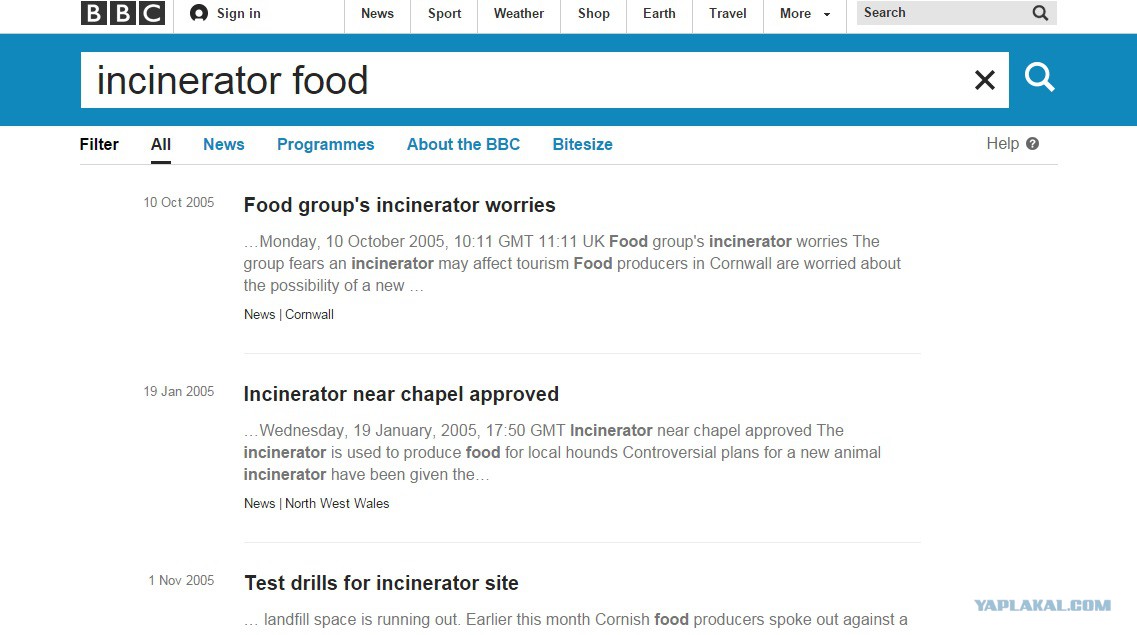Open the Shop navigation item

[x=593, y=13]
